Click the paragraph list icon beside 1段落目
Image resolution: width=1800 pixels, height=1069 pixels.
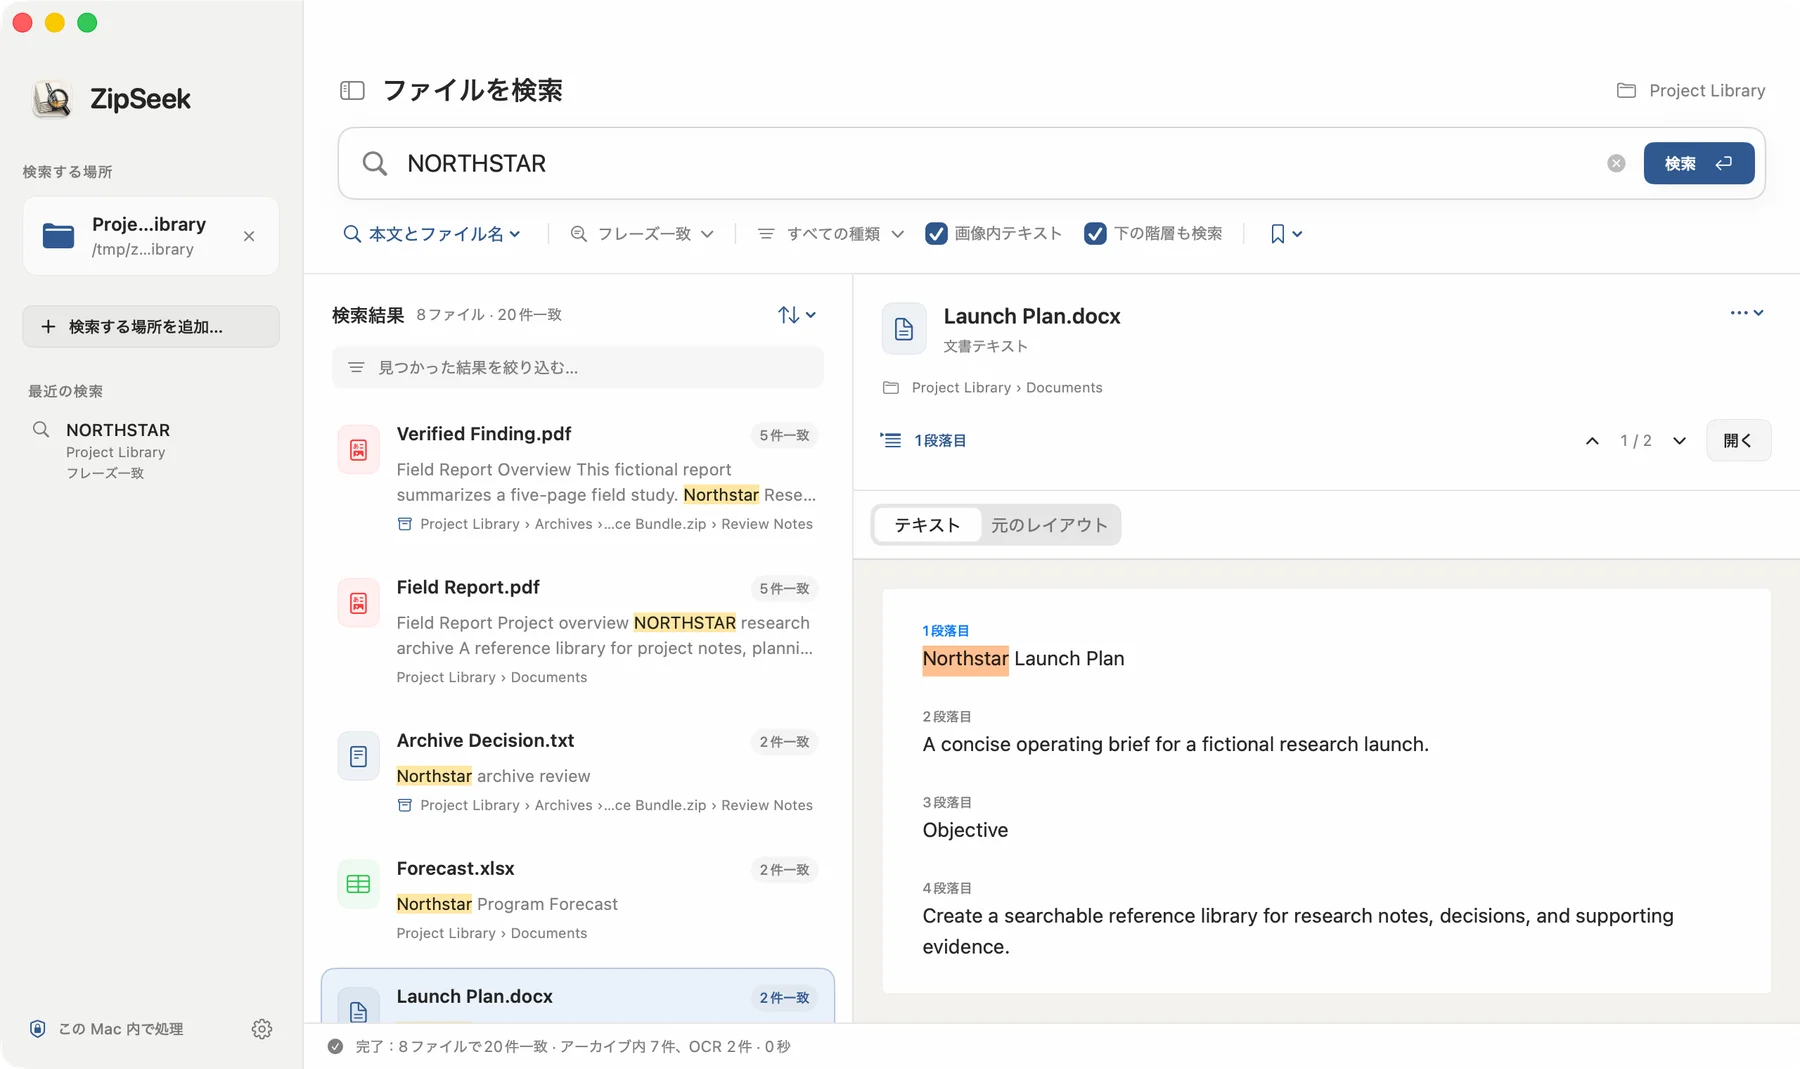pyautogui.click(x=890, y=440)
